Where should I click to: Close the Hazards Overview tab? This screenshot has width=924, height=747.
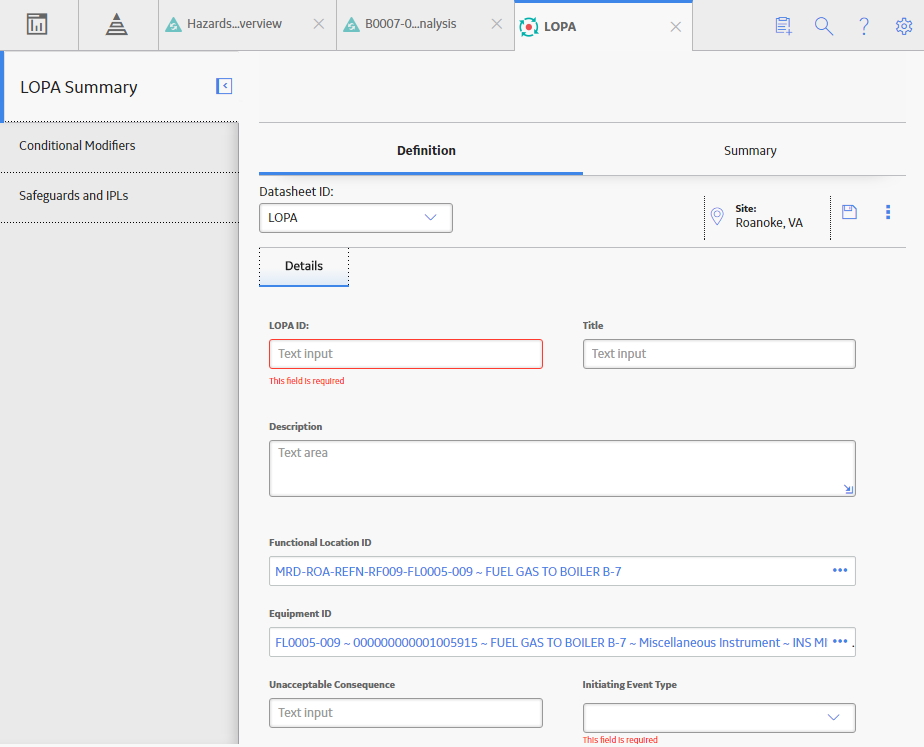click(319, 24)
